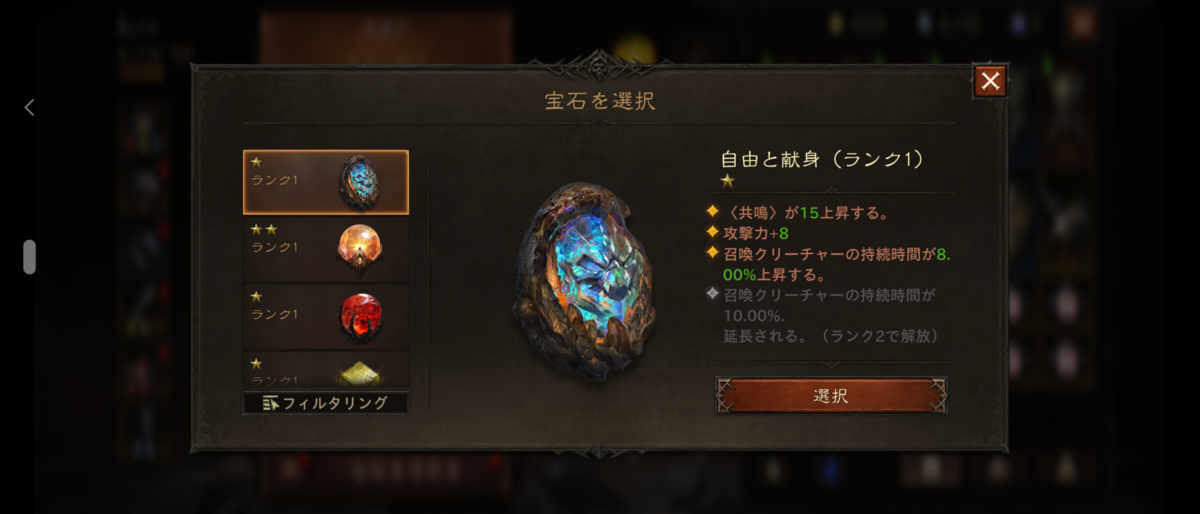
Task: Tap the large gem preview image
Action: click(x=584, y=280)
